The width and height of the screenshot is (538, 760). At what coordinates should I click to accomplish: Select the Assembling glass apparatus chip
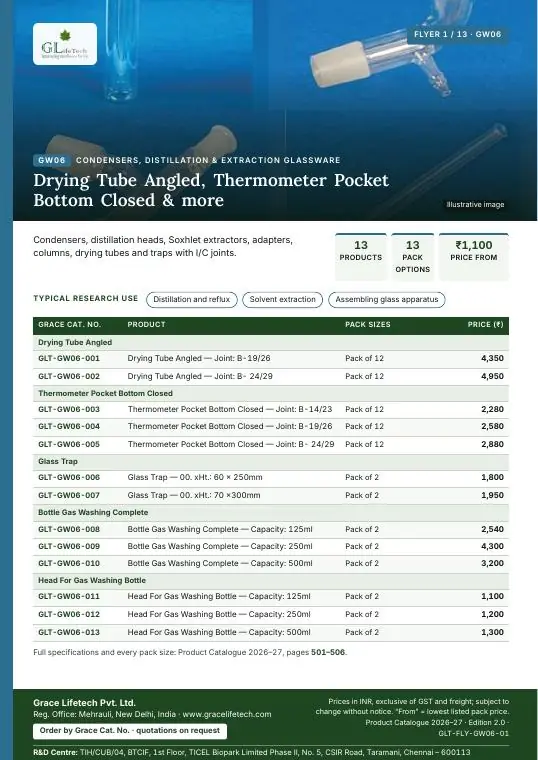pos(387,300)
